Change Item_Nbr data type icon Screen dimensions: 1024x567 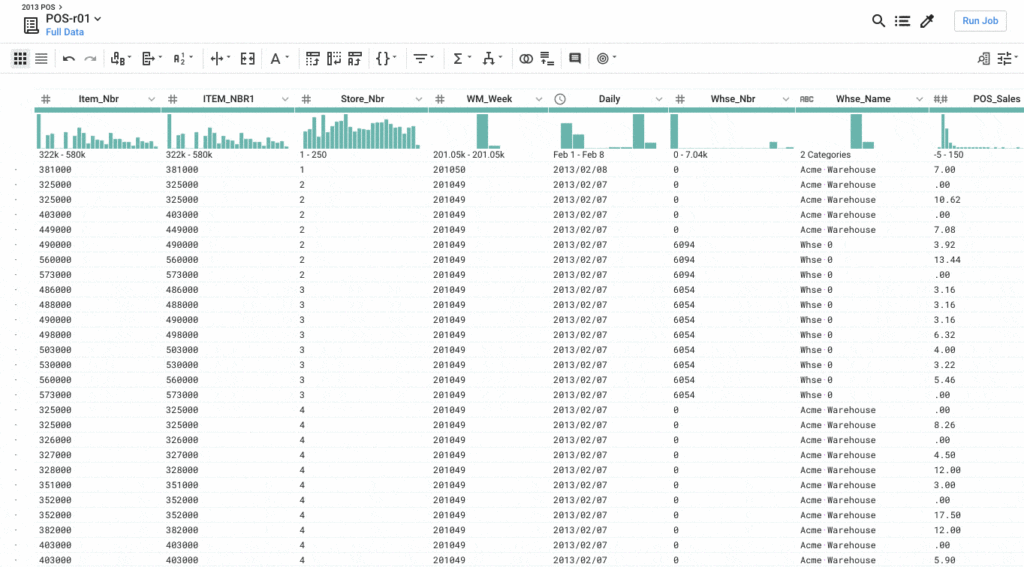coord(46,99)
